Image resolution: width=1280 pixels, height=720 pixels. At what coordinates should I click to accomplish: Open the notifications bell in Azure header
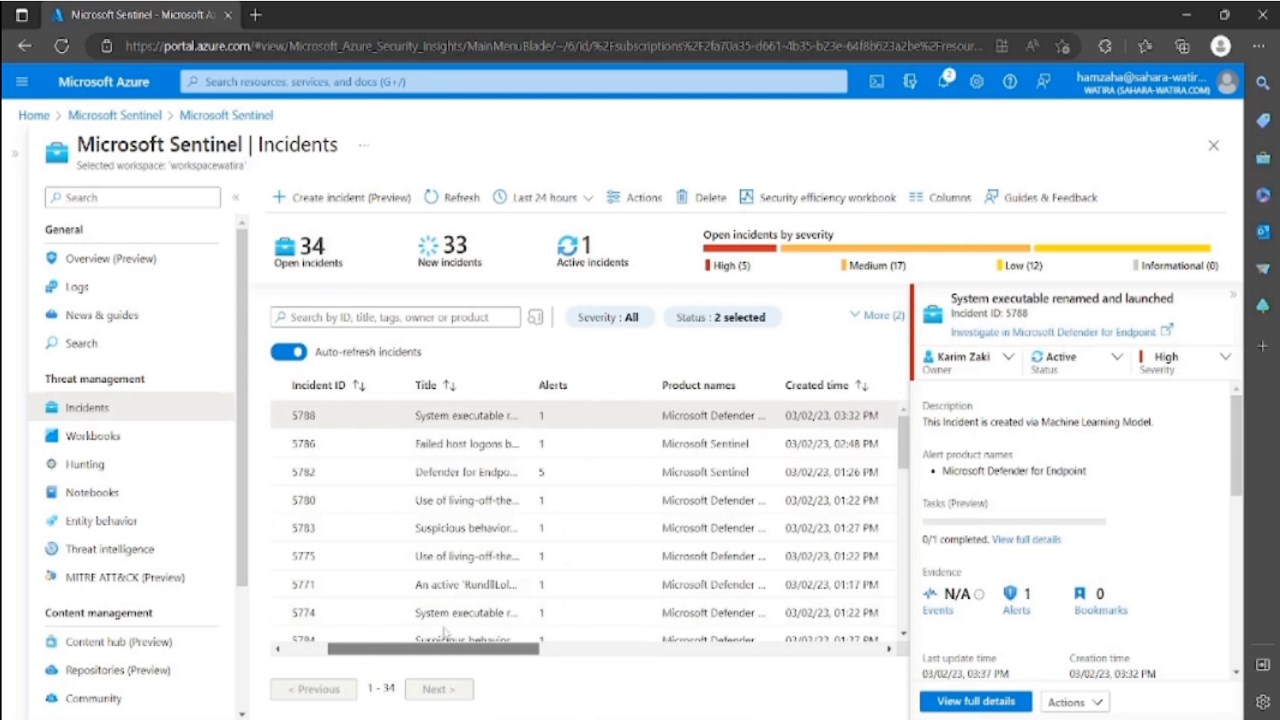pyautogui.click(x=944, y=82)
